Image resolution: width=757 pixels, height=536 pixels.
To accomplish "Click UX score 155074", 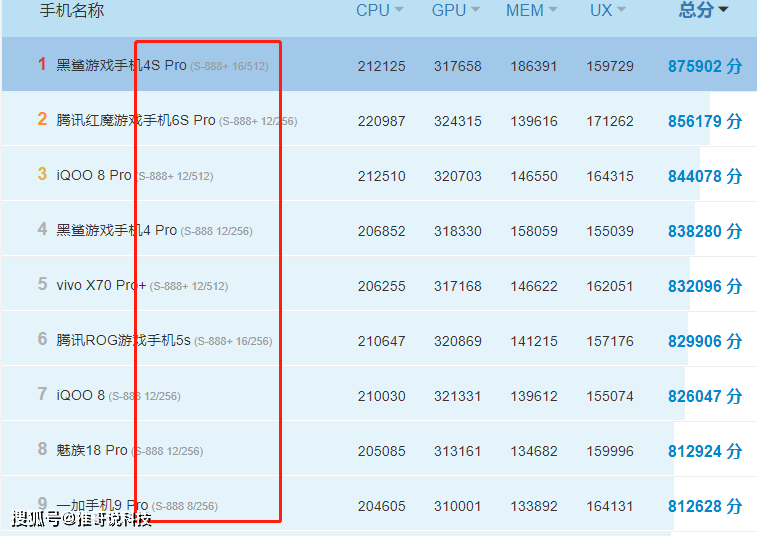I will (x=610, y=396).
